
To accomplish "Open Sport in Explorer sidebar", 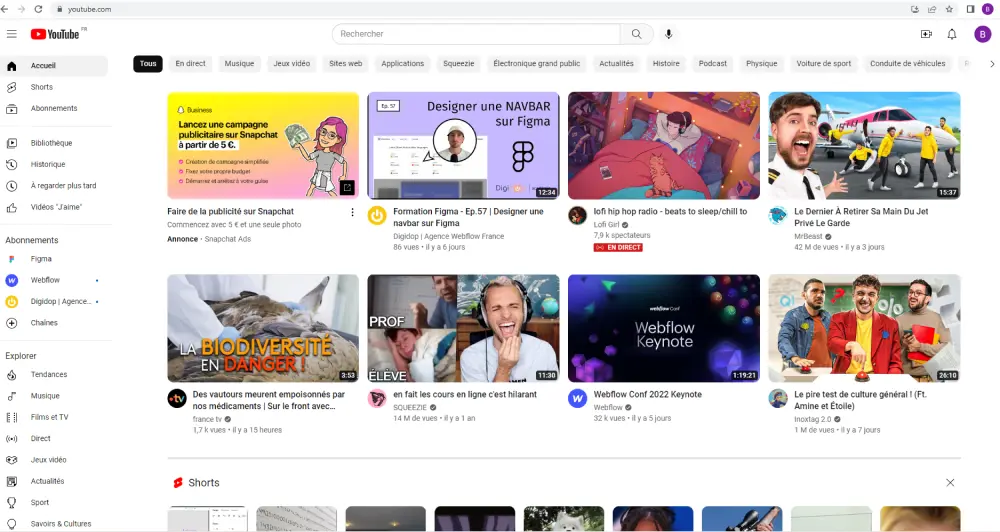I will coord(54,503).
